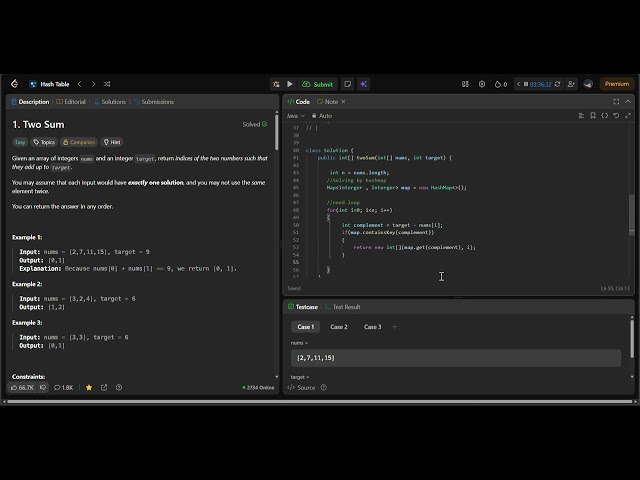640x480 pixels.
Task: Click the Easy difficulty tag
Action: click(x=20, y=142)
